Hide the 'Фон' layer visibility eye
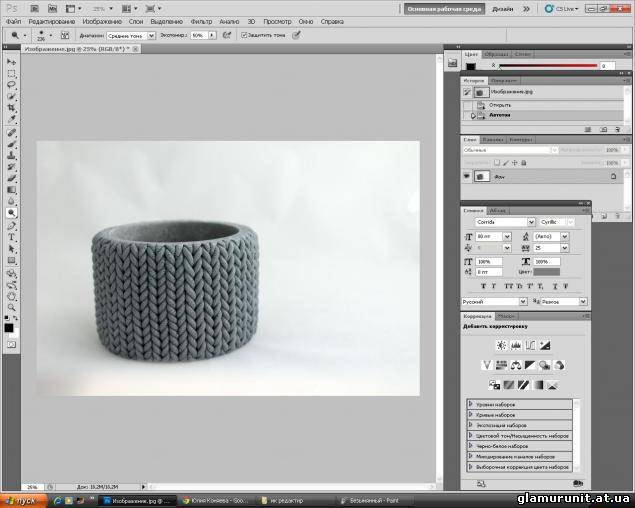The width and height of the screenshot is (635, 508). [467, 176]
